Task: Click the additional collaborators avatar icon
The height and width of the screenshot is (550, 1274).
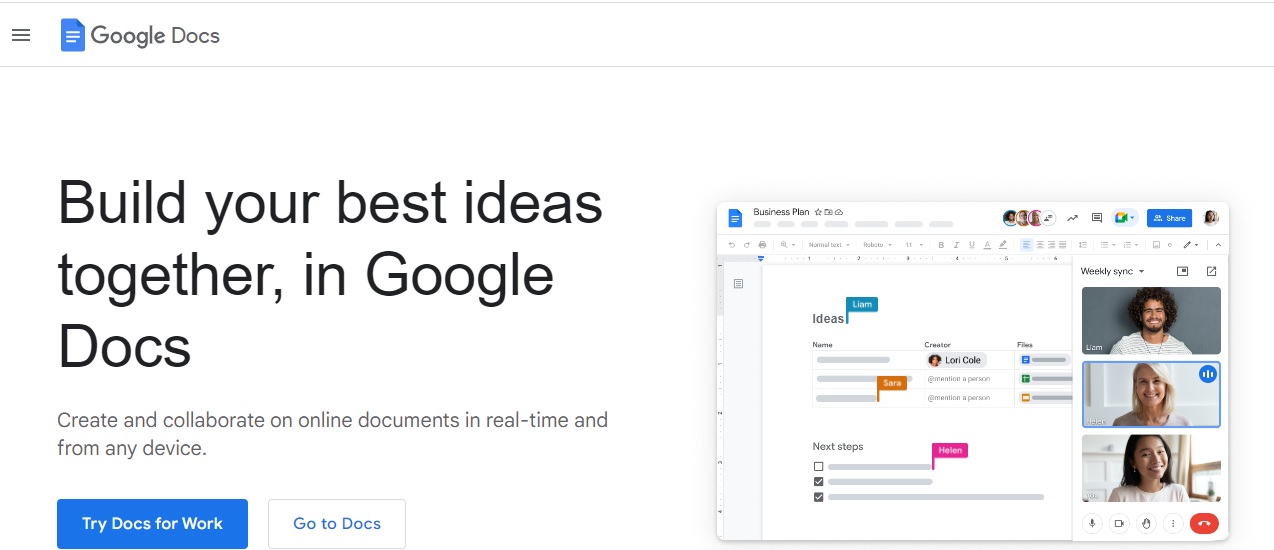Action: pyautogui.click(x=1048, y=218)
